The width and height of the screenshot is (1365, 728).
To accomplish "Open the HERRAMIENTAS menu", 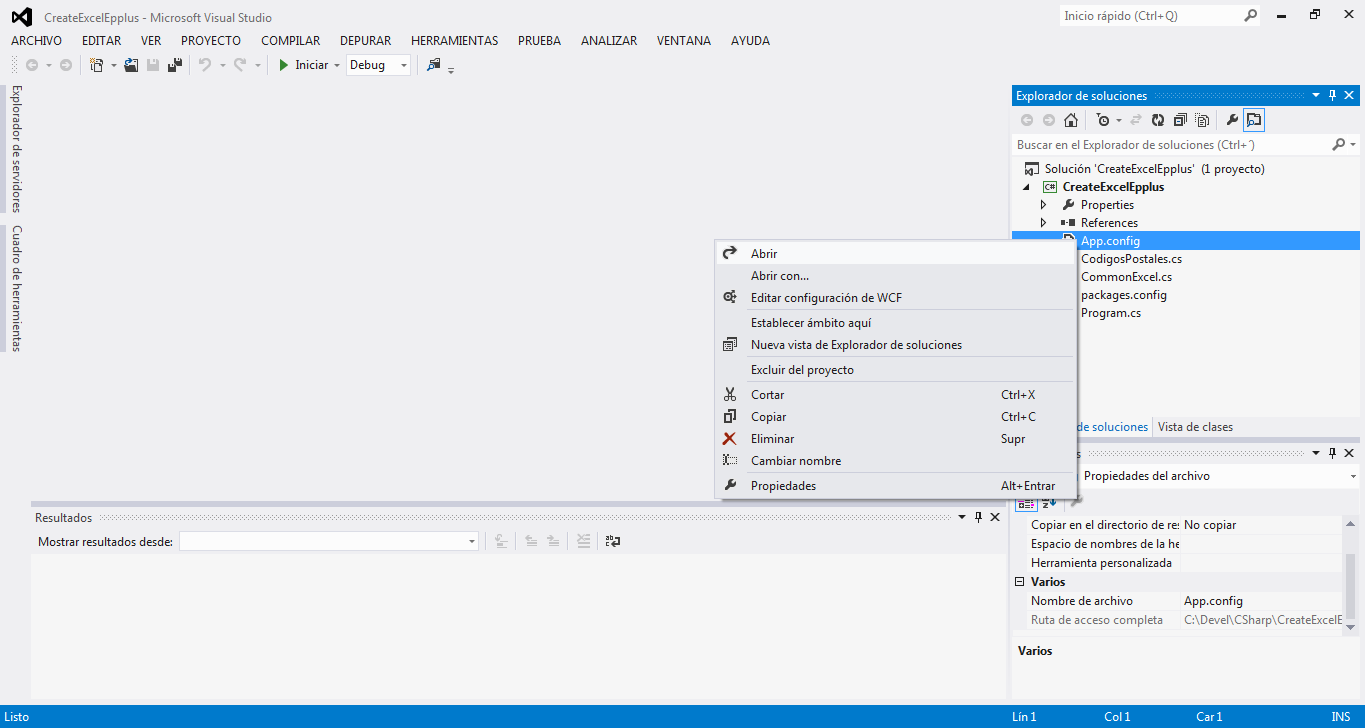I will coord(454,41).
